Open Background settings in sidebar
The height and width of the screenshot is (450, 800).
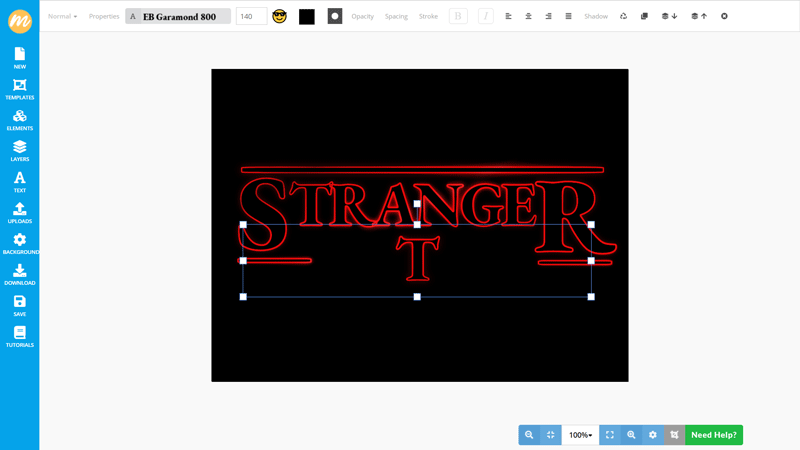click(x=19, y=243)
